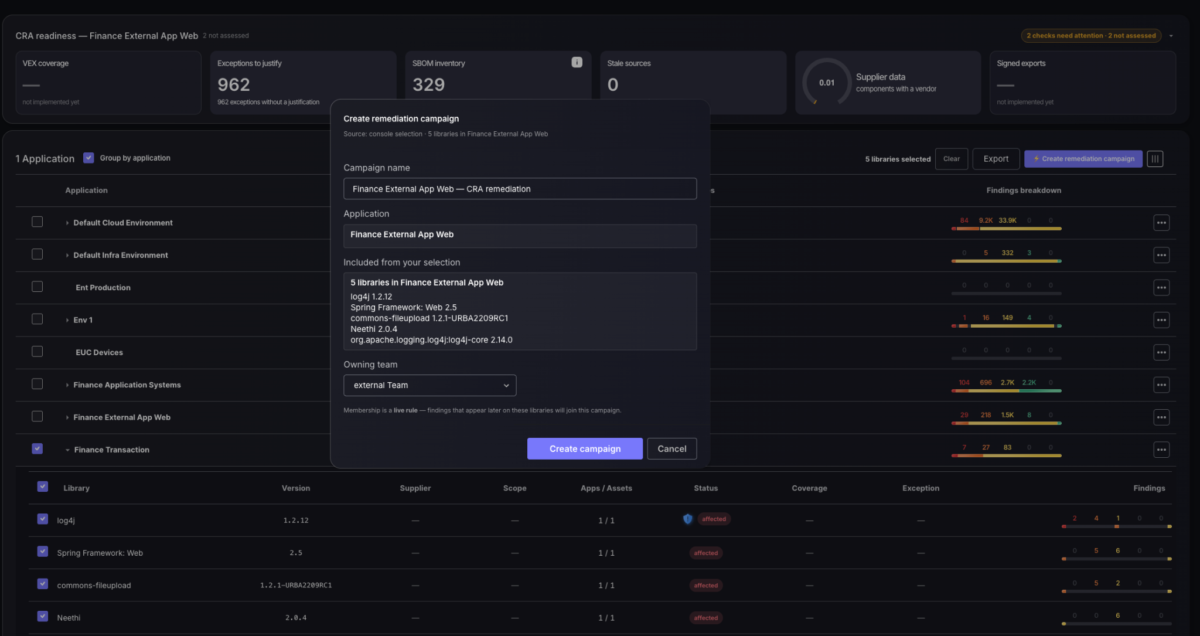This screenshot has width=1200, height=636.
Task: Expand the Default Infra Environment row
Action: click(68, 255)
